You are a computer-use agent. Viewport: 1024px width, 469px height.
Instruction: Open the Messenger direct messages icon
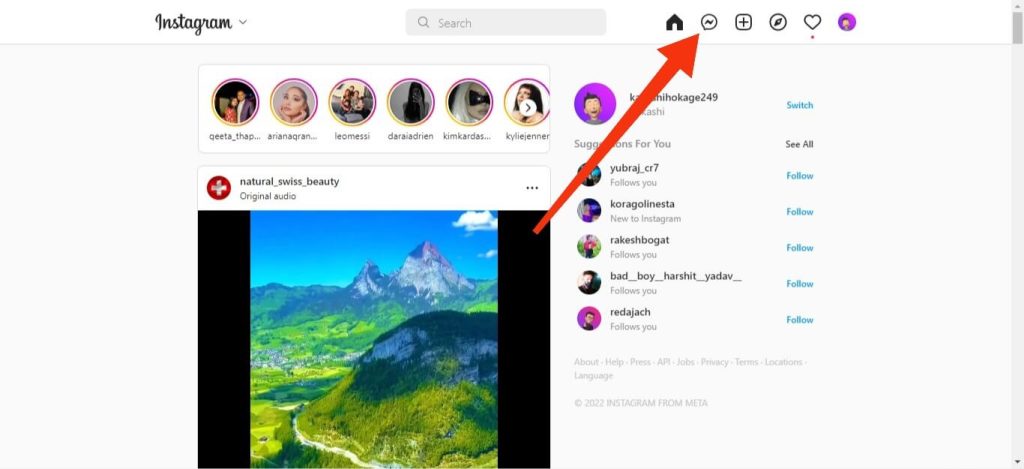pos(709,23)
